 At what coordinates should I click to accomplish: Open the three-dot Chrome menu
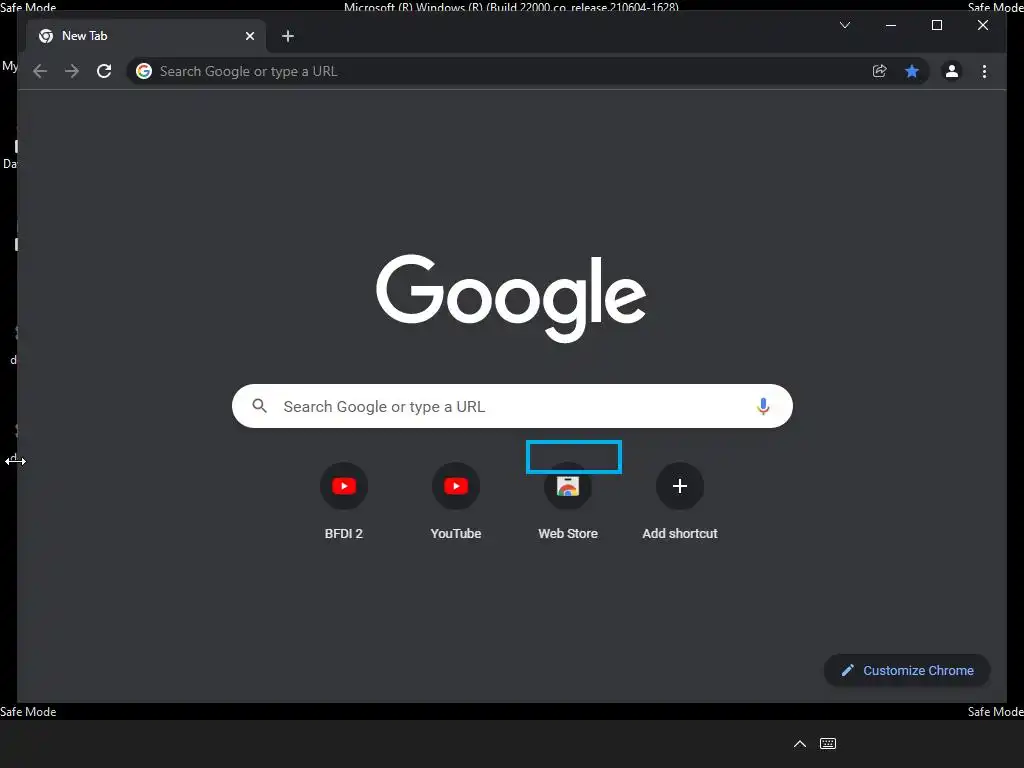985,71
